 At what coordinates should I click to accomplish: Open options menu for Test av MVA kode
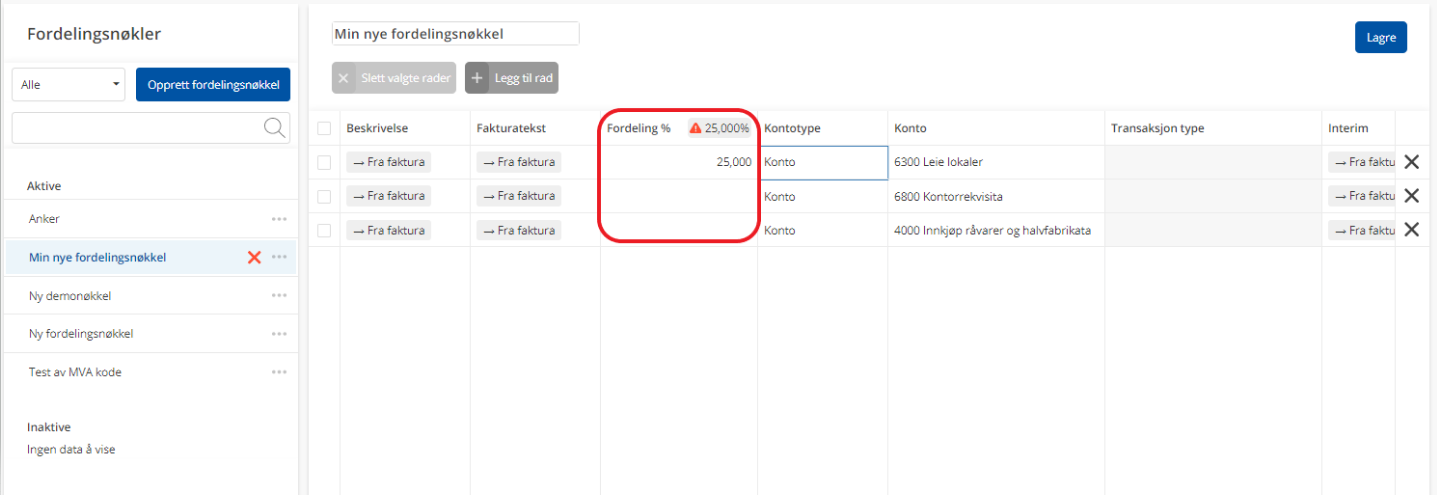pyautogui.click(x=279, y=372)
